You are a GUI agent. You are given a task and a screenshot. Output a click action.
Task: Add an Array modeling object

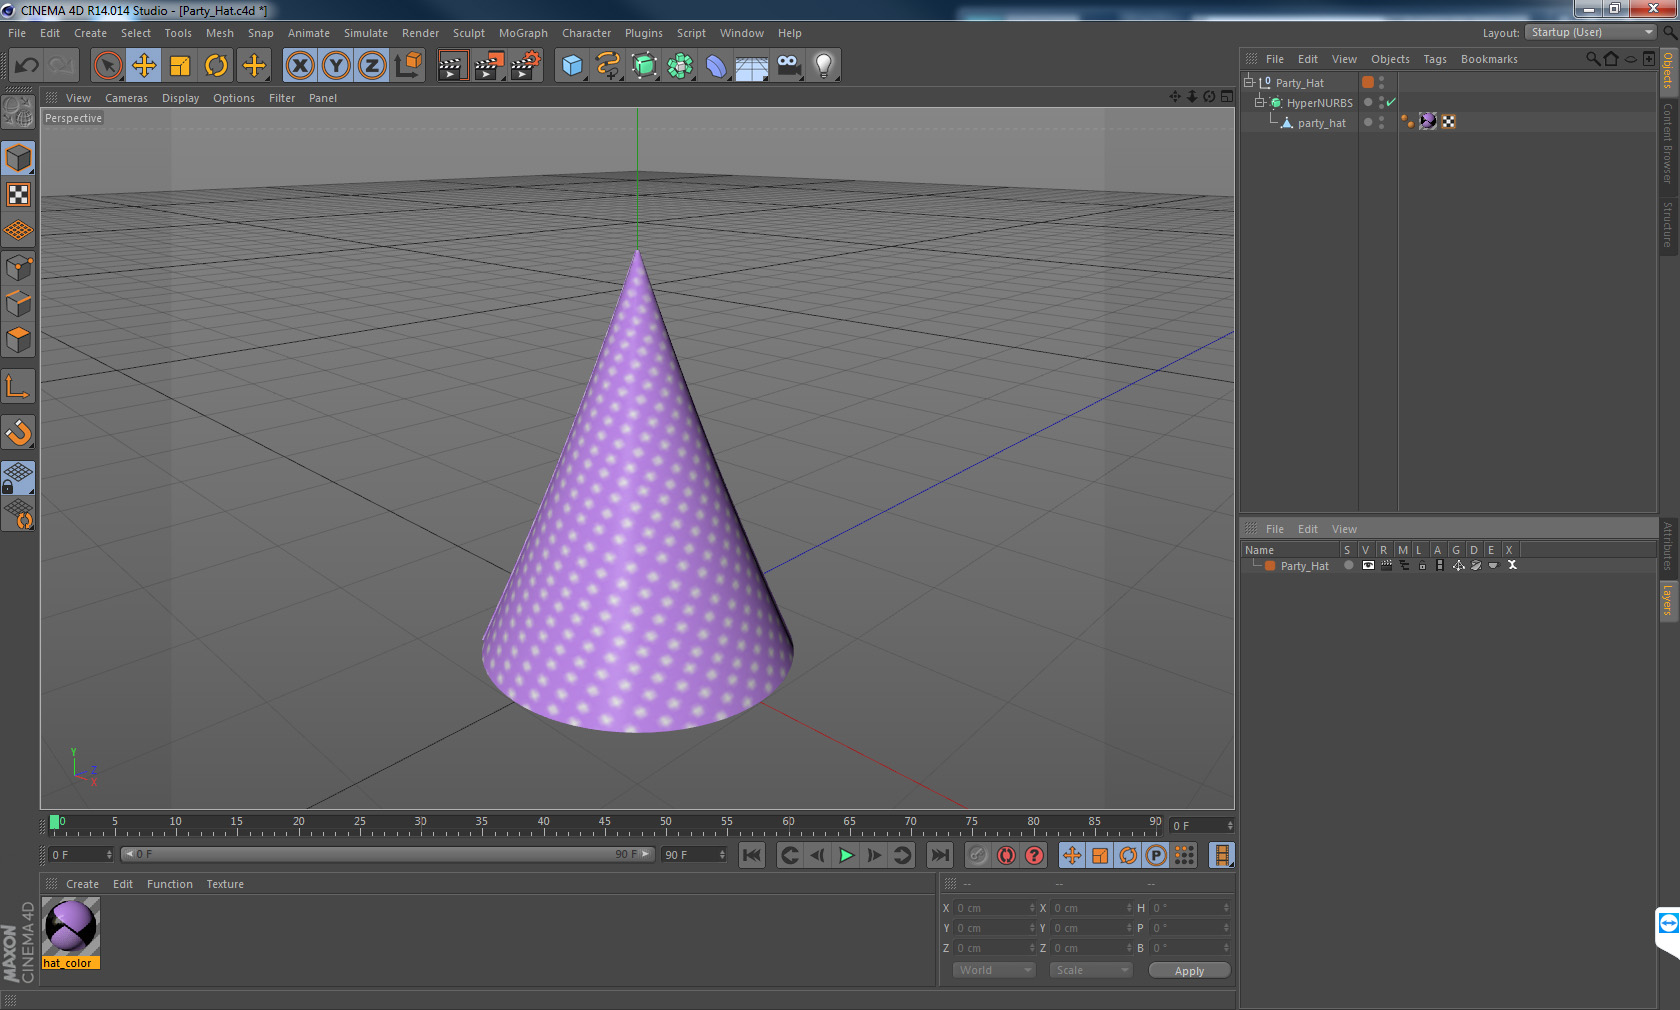[680, 66]
